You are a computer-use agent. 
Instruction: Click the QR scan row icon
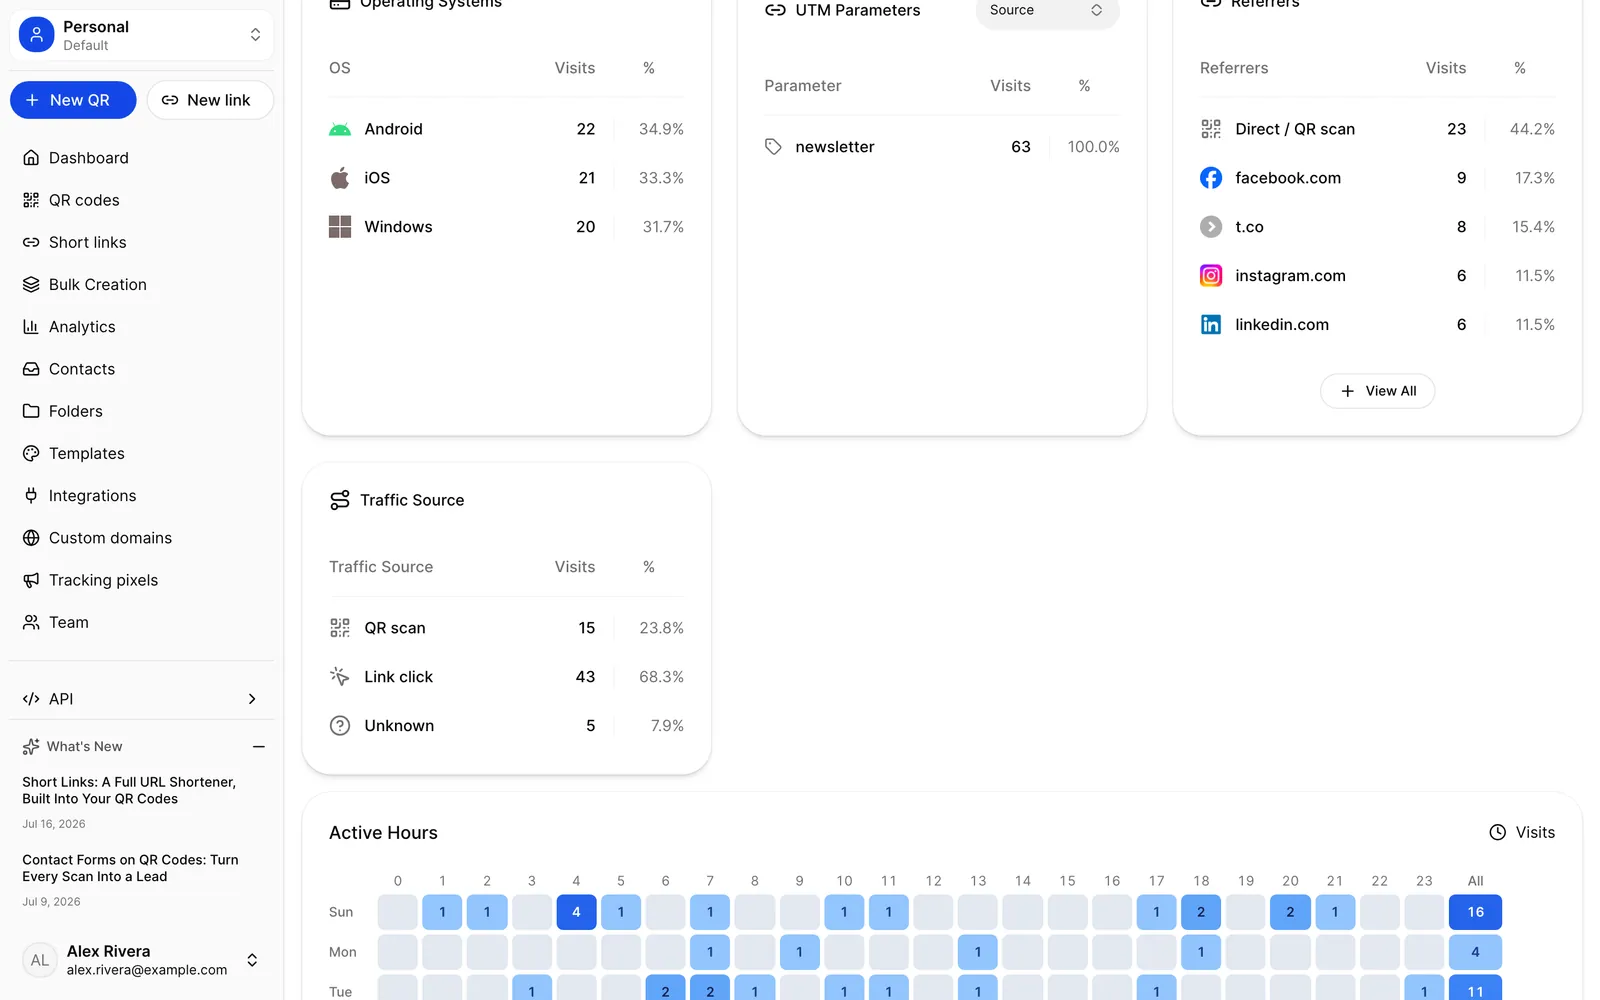[x=340, y=628]
